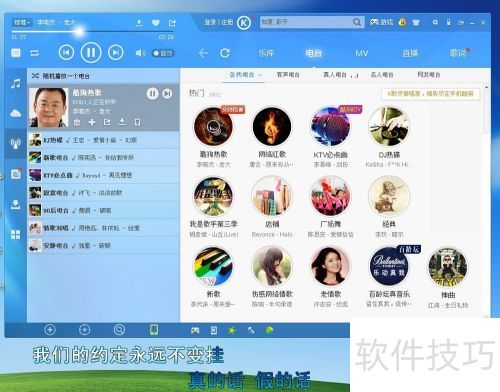Image resolution: width=500 pixels, height=392 pixels.
Task: Click the song progress bar knob
Action: pos(79,32)
